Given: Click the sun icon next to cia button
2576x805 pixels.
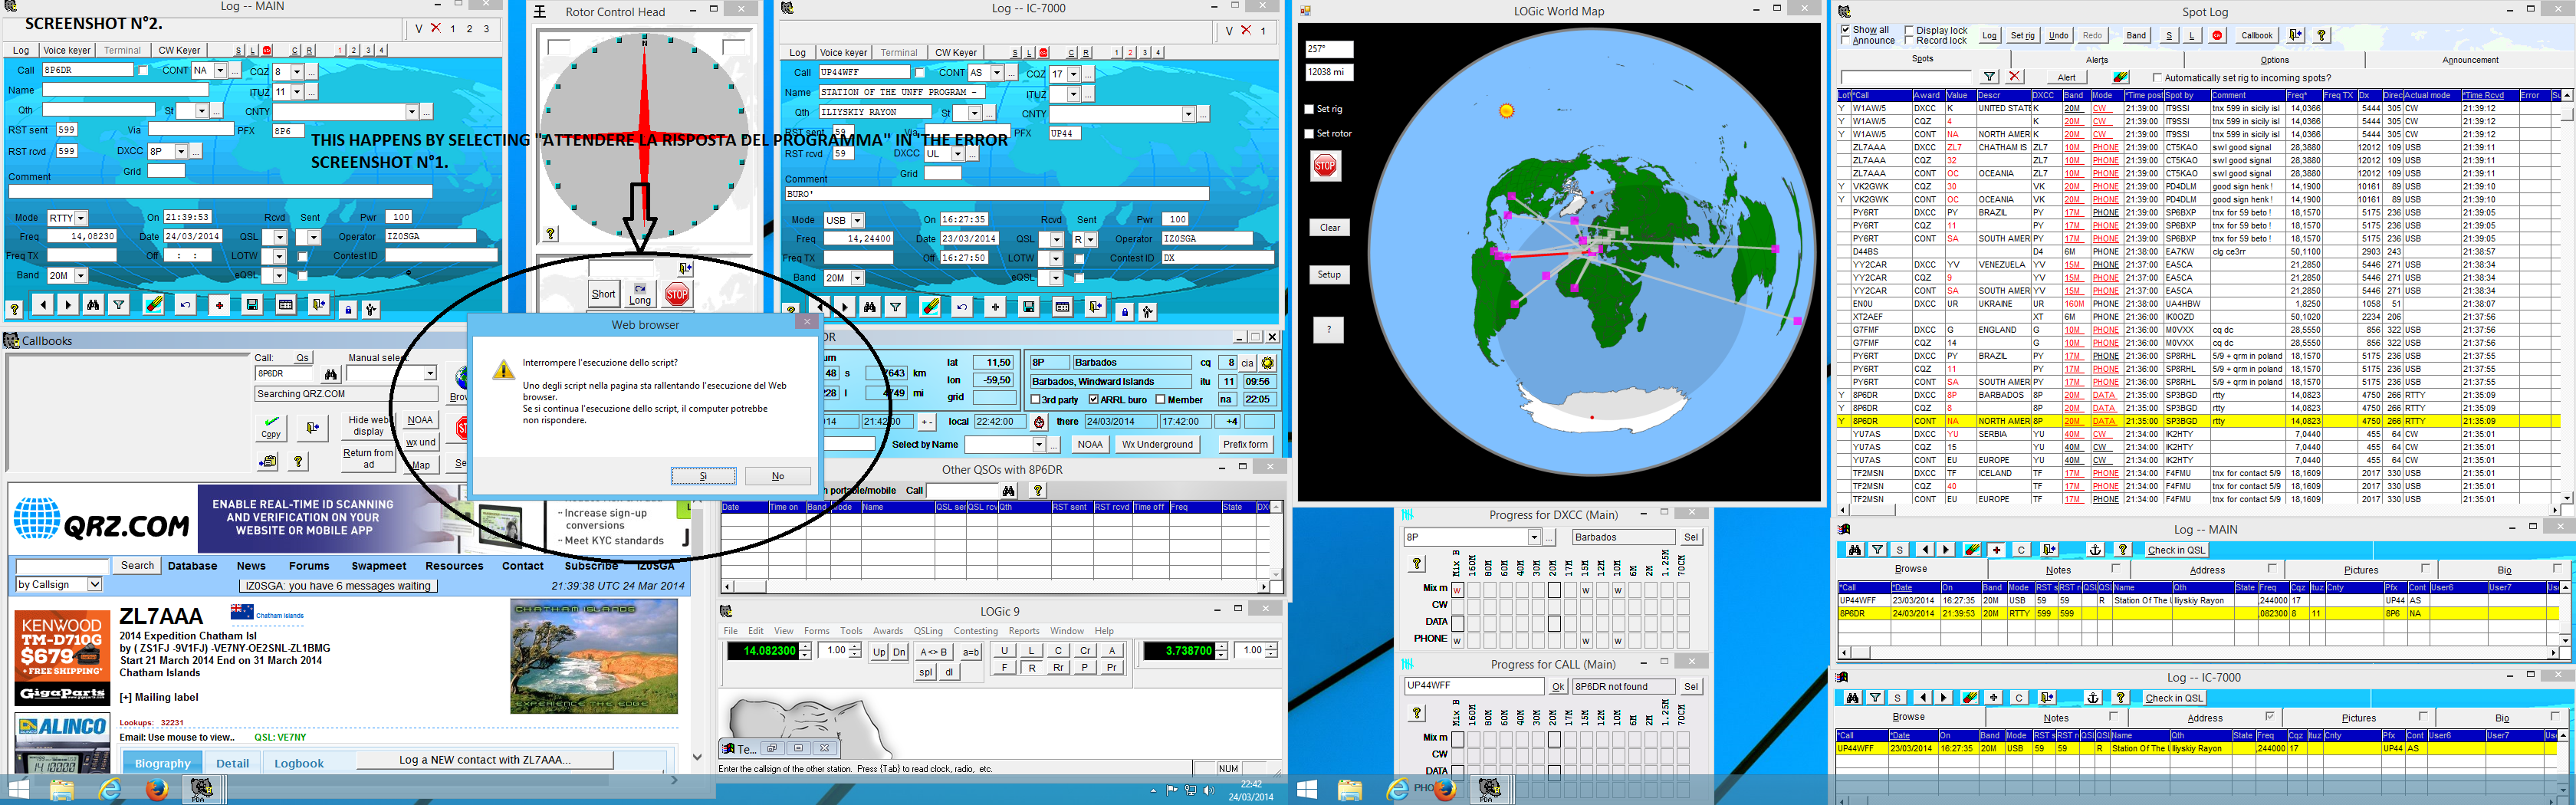Looking at the screenshot, I should 1268,363.
